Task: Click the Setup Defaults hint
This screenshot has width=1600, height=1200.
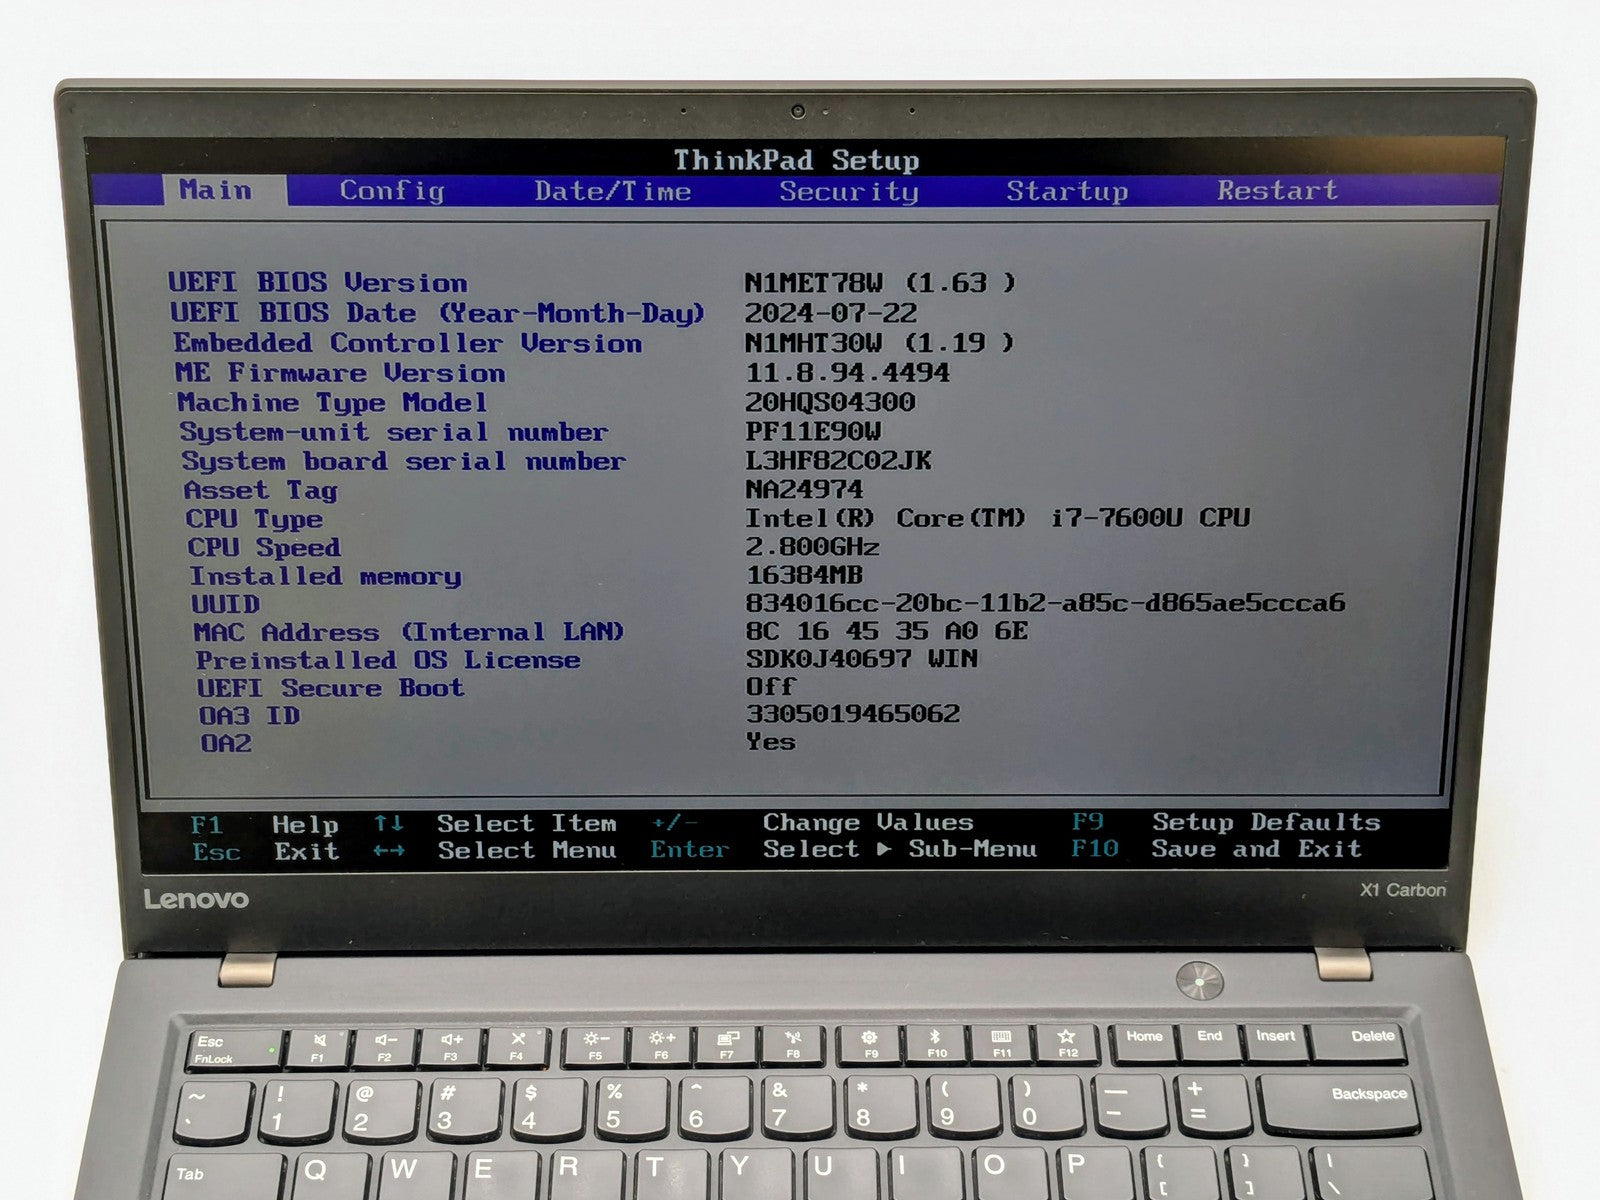Action: (x=1266, y=823)
